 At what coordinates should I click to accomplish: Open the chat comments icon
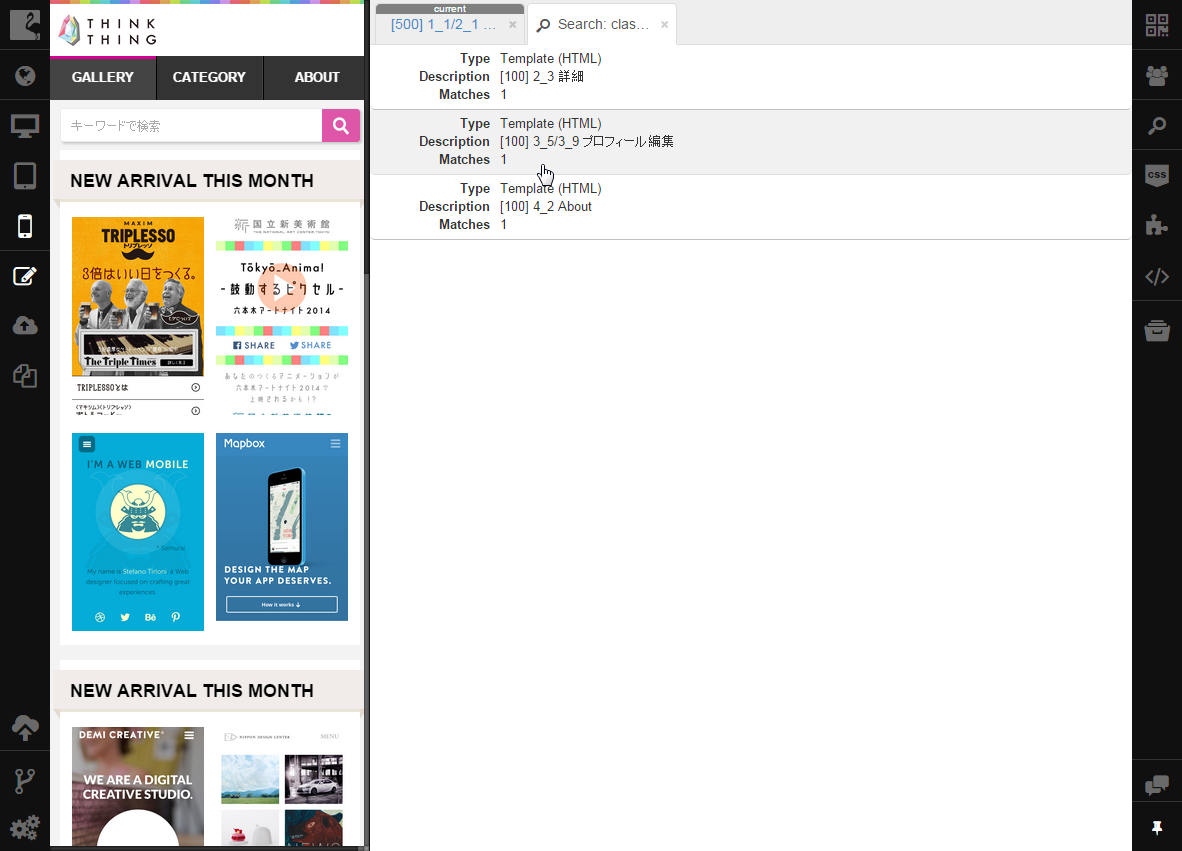(x=1157, y=785)
